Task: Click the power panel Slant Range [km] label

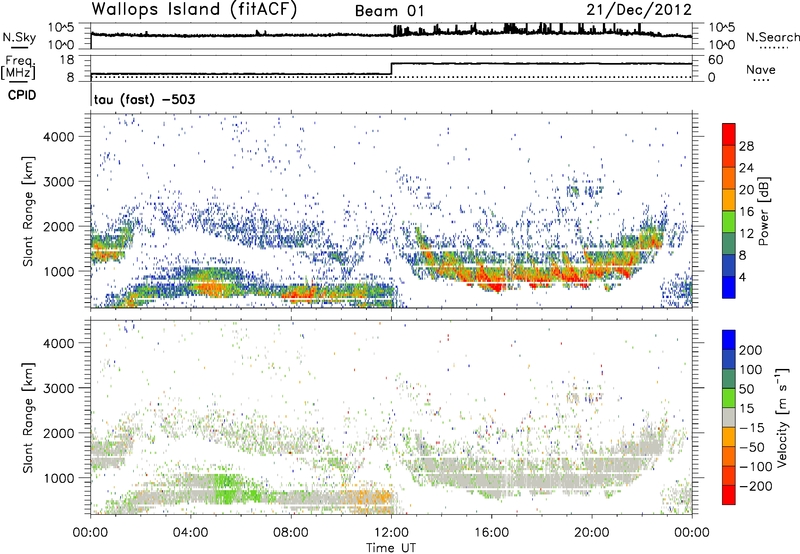Action: (x=28, y=212)
